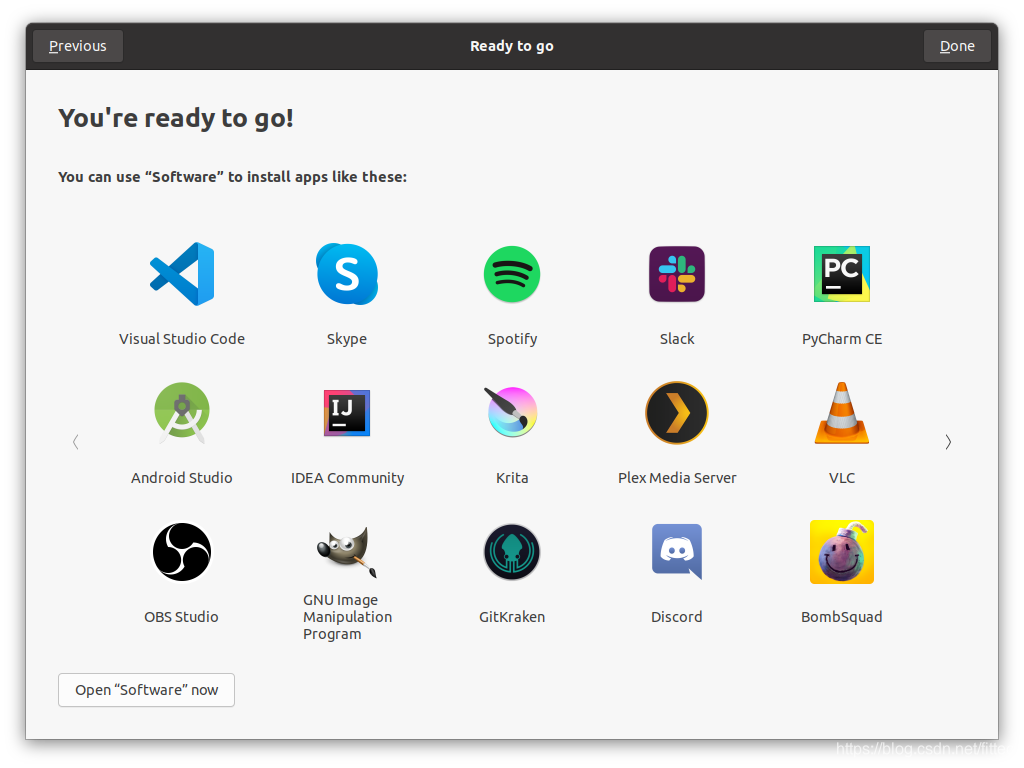Click the "Plex Media Server" label text
This screenshot has height=768, width=1024.
click(x=677, y=478)
